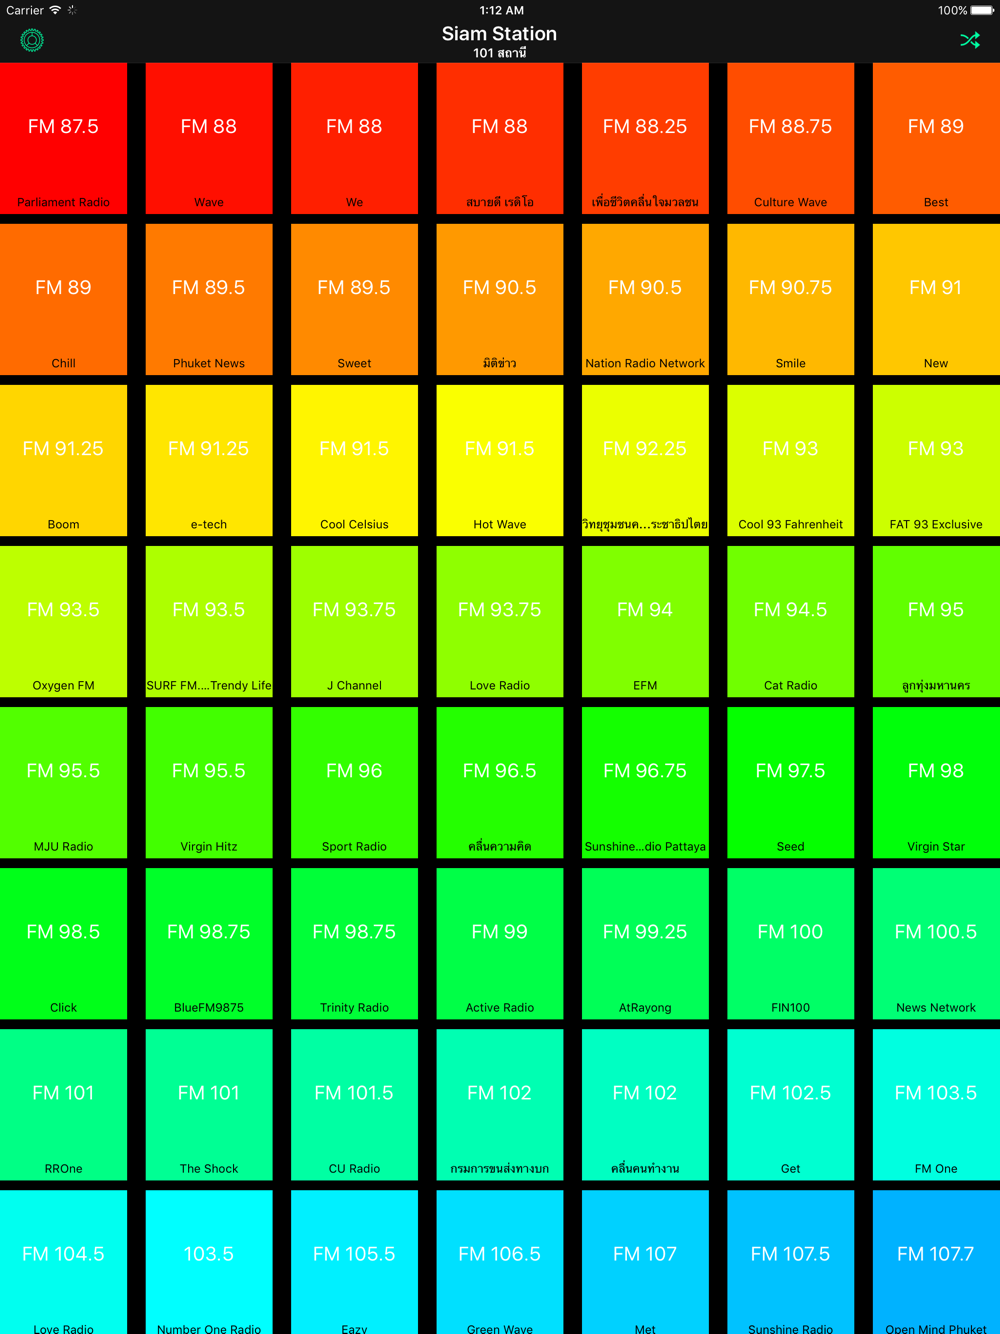
Task: Open the Get FM 102.5 station
Action: [x=791, y=1104]
